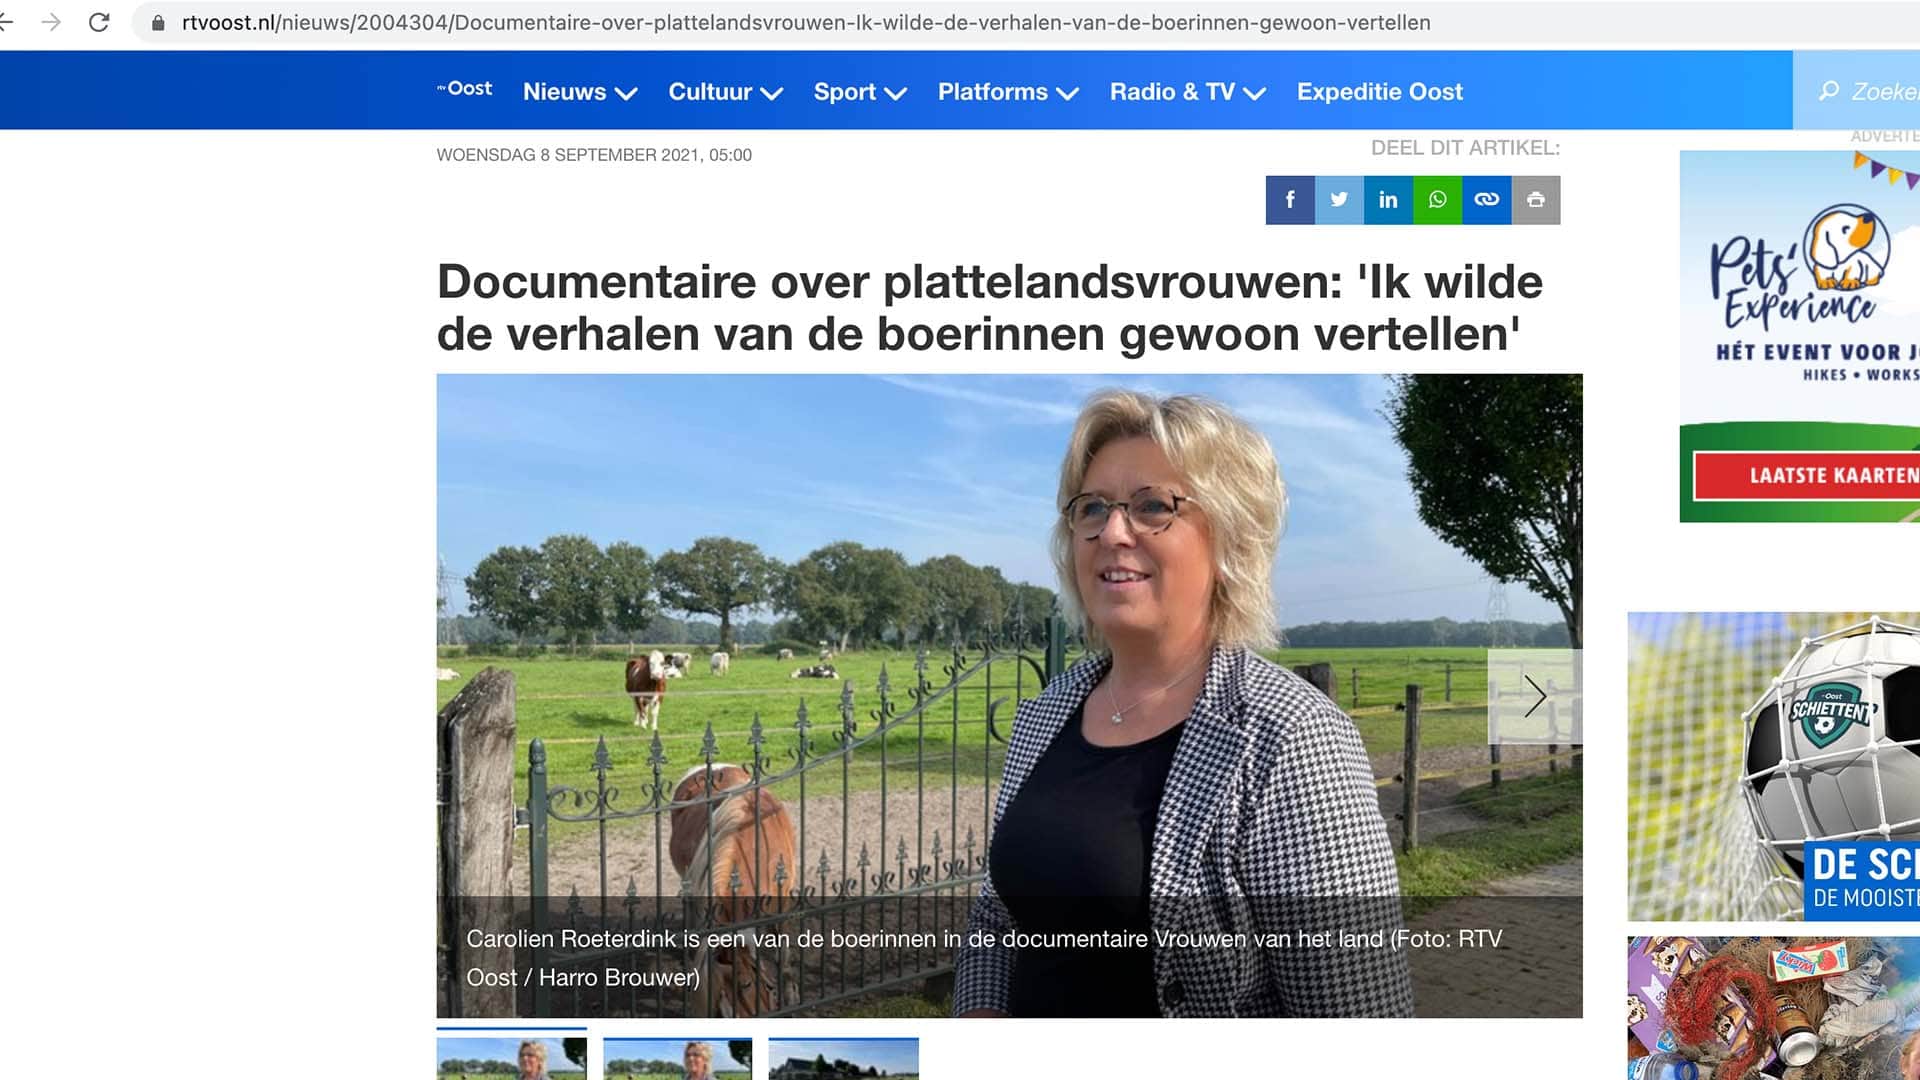This screenshot has height=1080, width=1920.
Task: Show next photo with arrow
Action: (x=1535, y=696)
